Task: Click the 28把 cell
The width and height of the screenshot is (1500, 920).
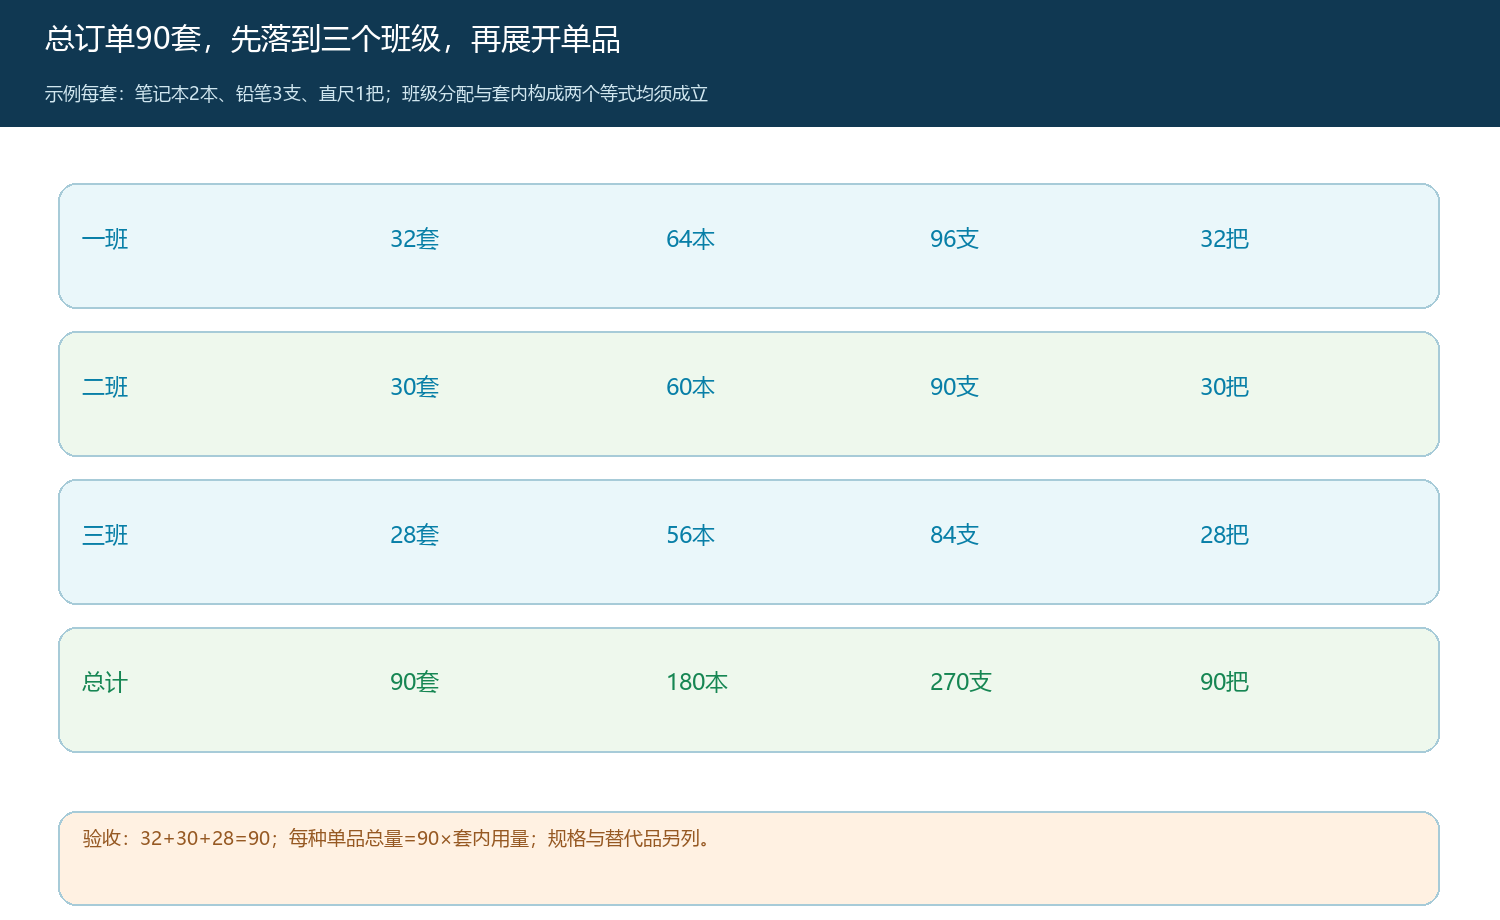Action: point(1225,535)
